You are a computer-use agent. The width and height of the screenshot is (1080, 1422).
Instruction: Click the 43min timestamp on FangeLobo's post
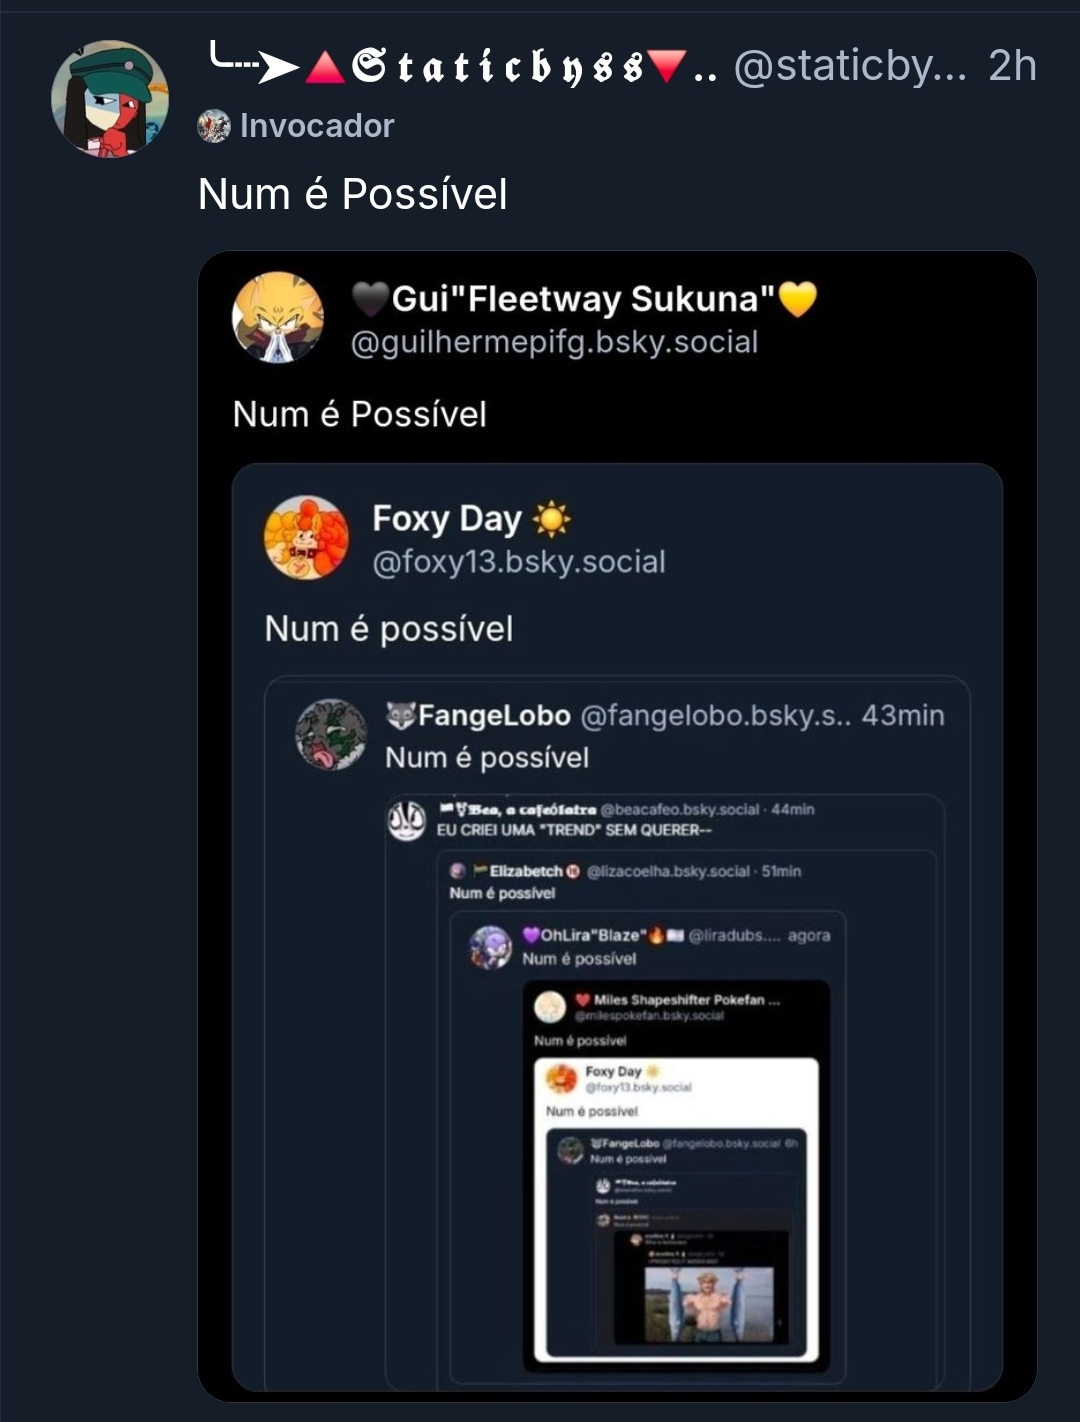903,716
